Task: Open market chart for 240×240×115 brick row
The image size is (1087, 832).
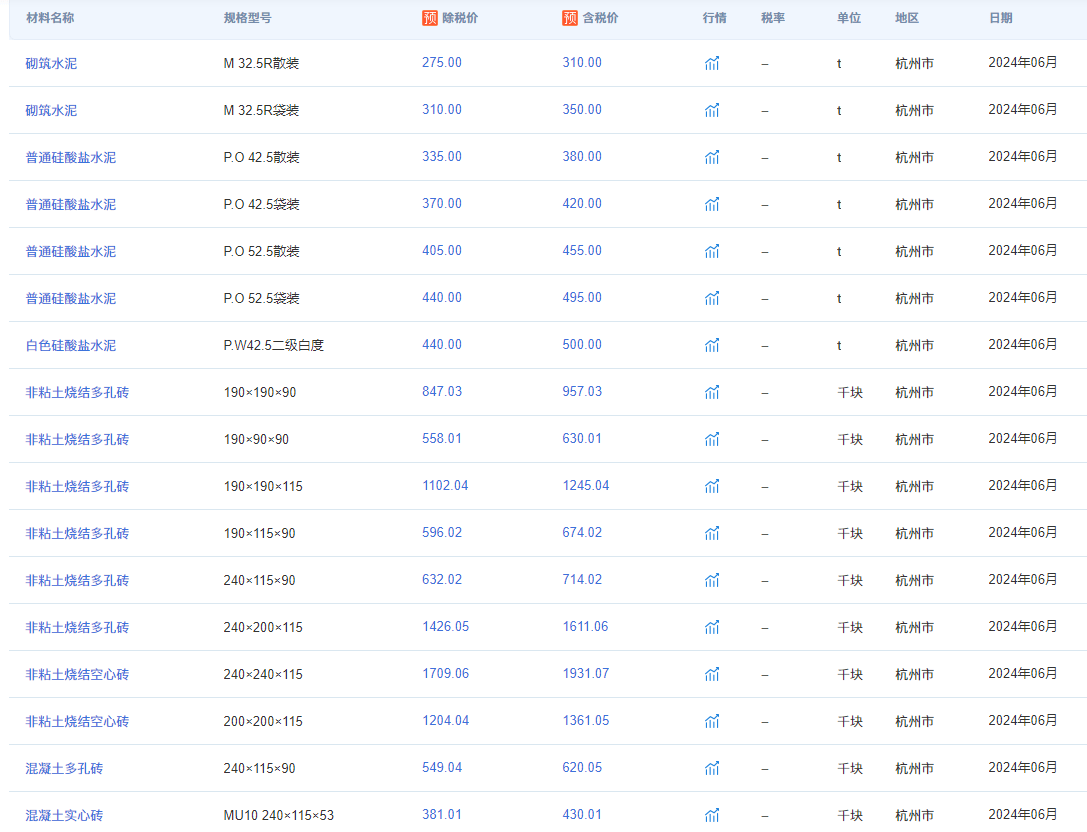Action: pyautogui.click(x=712, y=674)
